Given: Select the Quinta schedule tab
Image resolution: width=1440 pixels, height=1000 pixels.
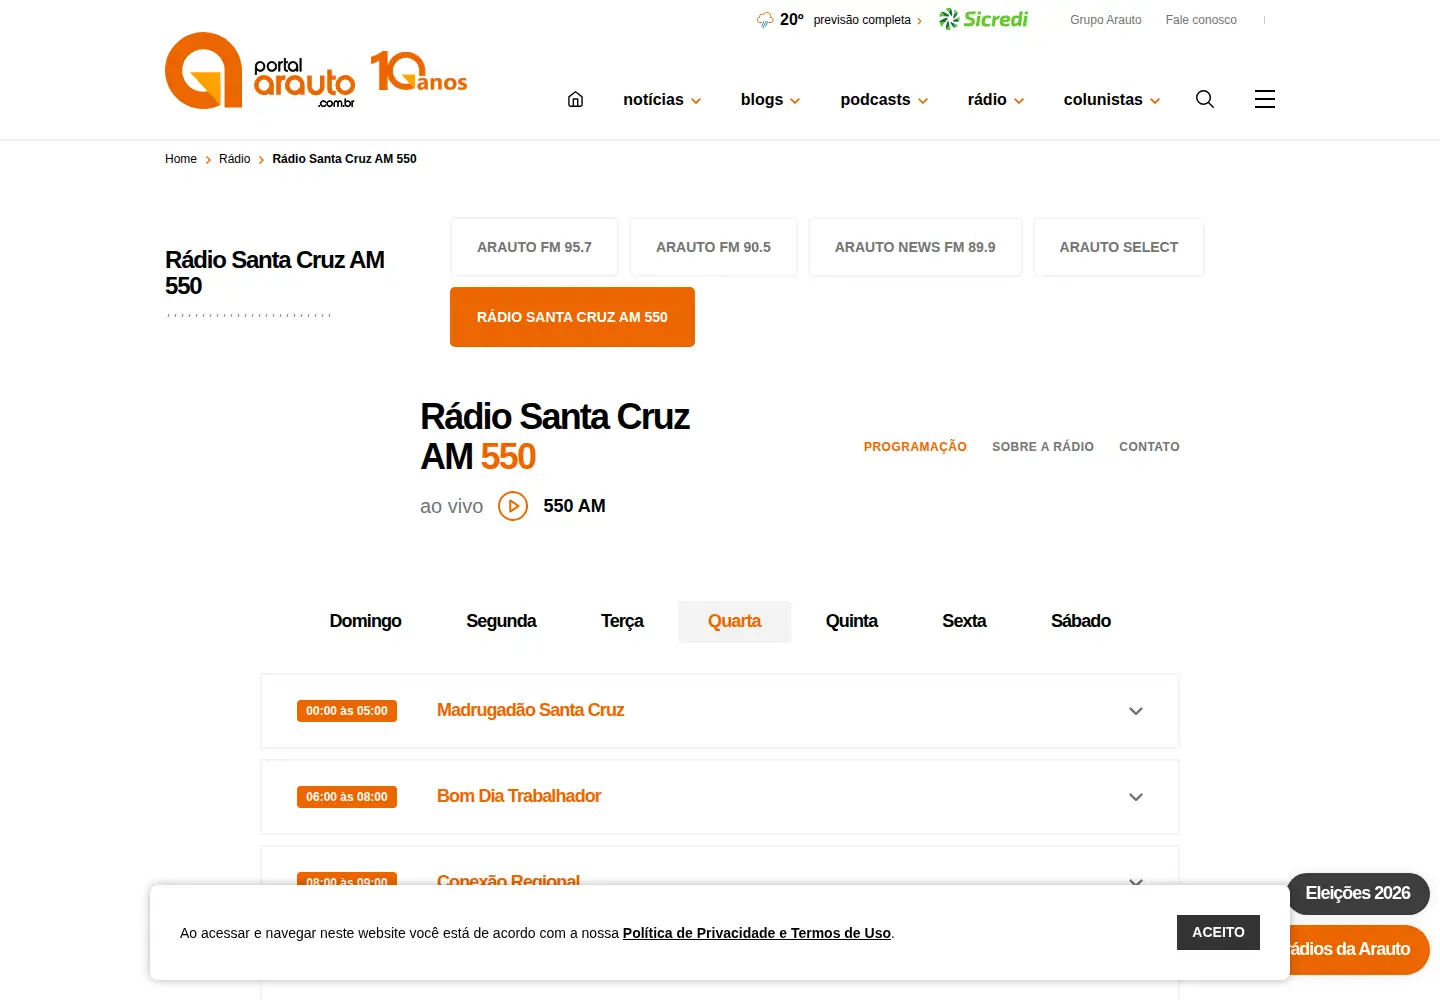Looking at the screenshot, I should 852,621.
